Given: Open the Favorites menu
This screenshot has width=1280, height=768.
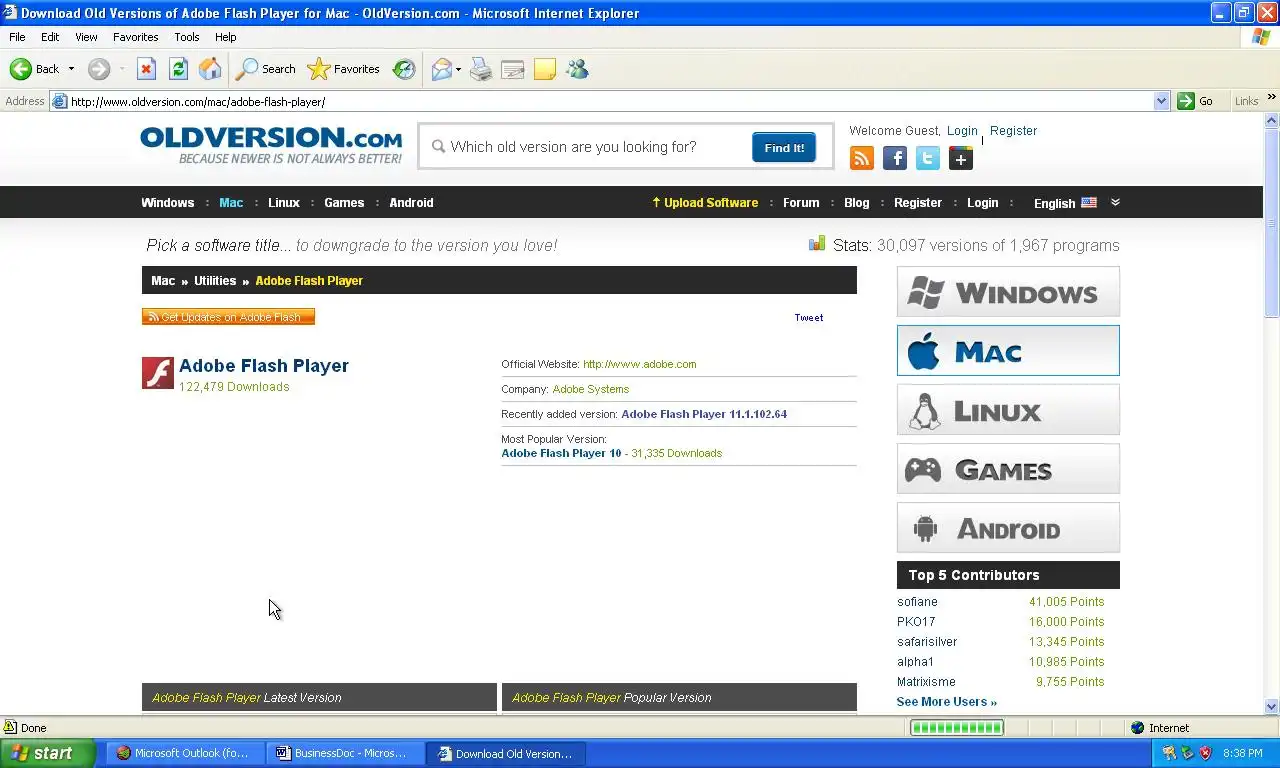Looking at the screenshot, I should click(135, 37).
